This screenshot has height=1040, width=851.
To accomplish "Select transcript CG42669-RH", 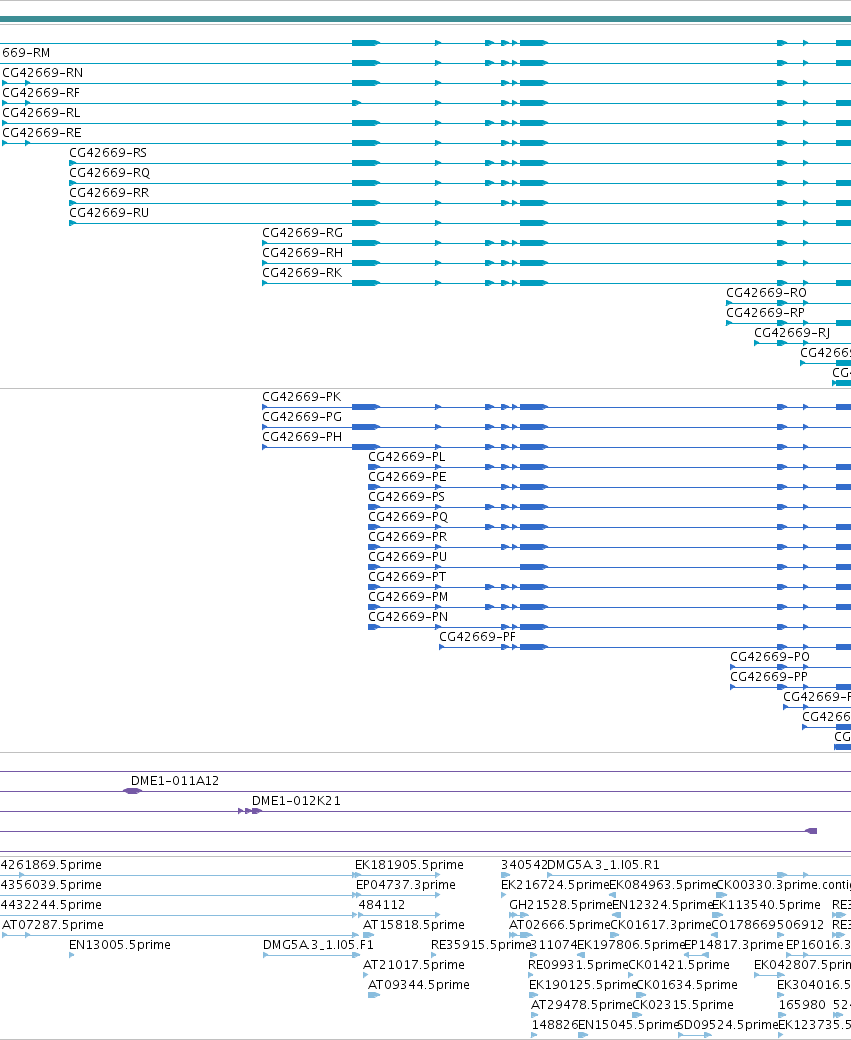I will point(302,253).
